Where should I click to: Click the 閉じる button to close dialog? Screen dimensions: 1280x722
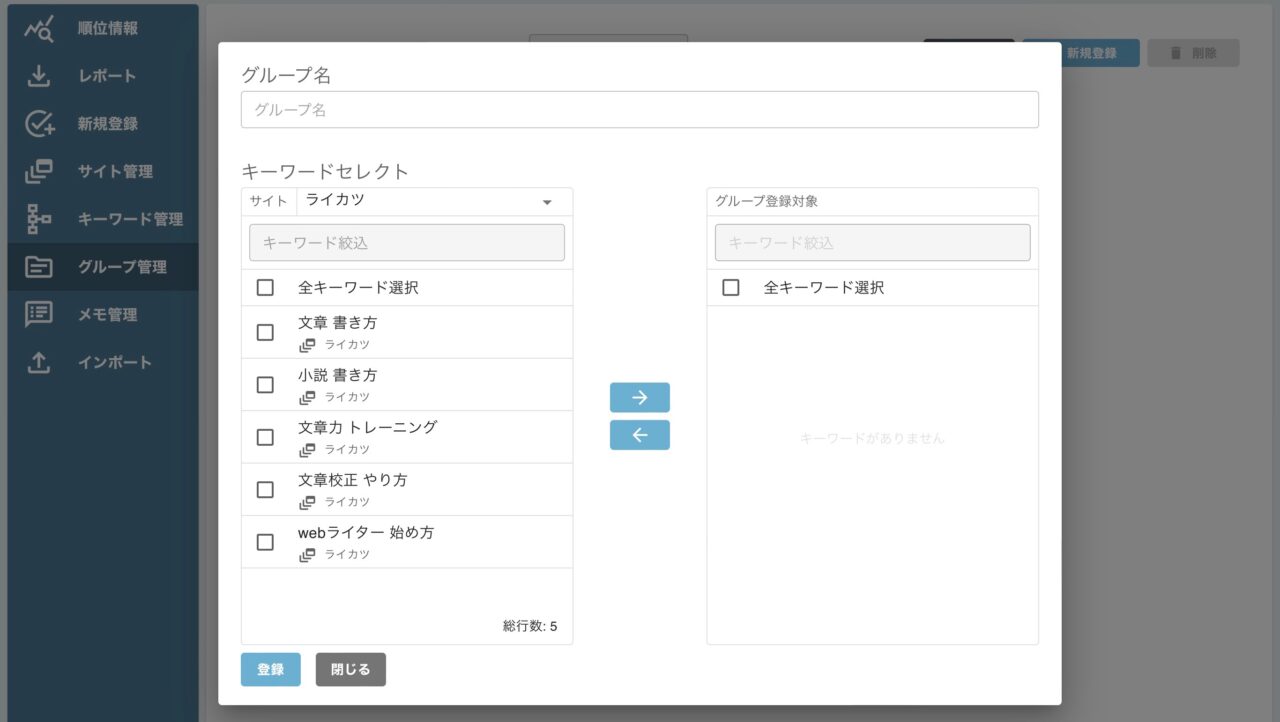tap(350, 670)
